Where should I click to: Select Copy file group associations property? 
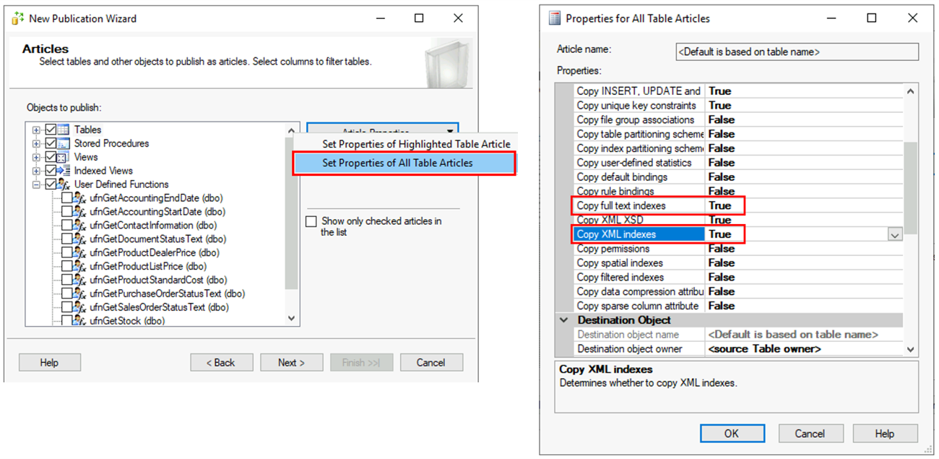[739, 120]
